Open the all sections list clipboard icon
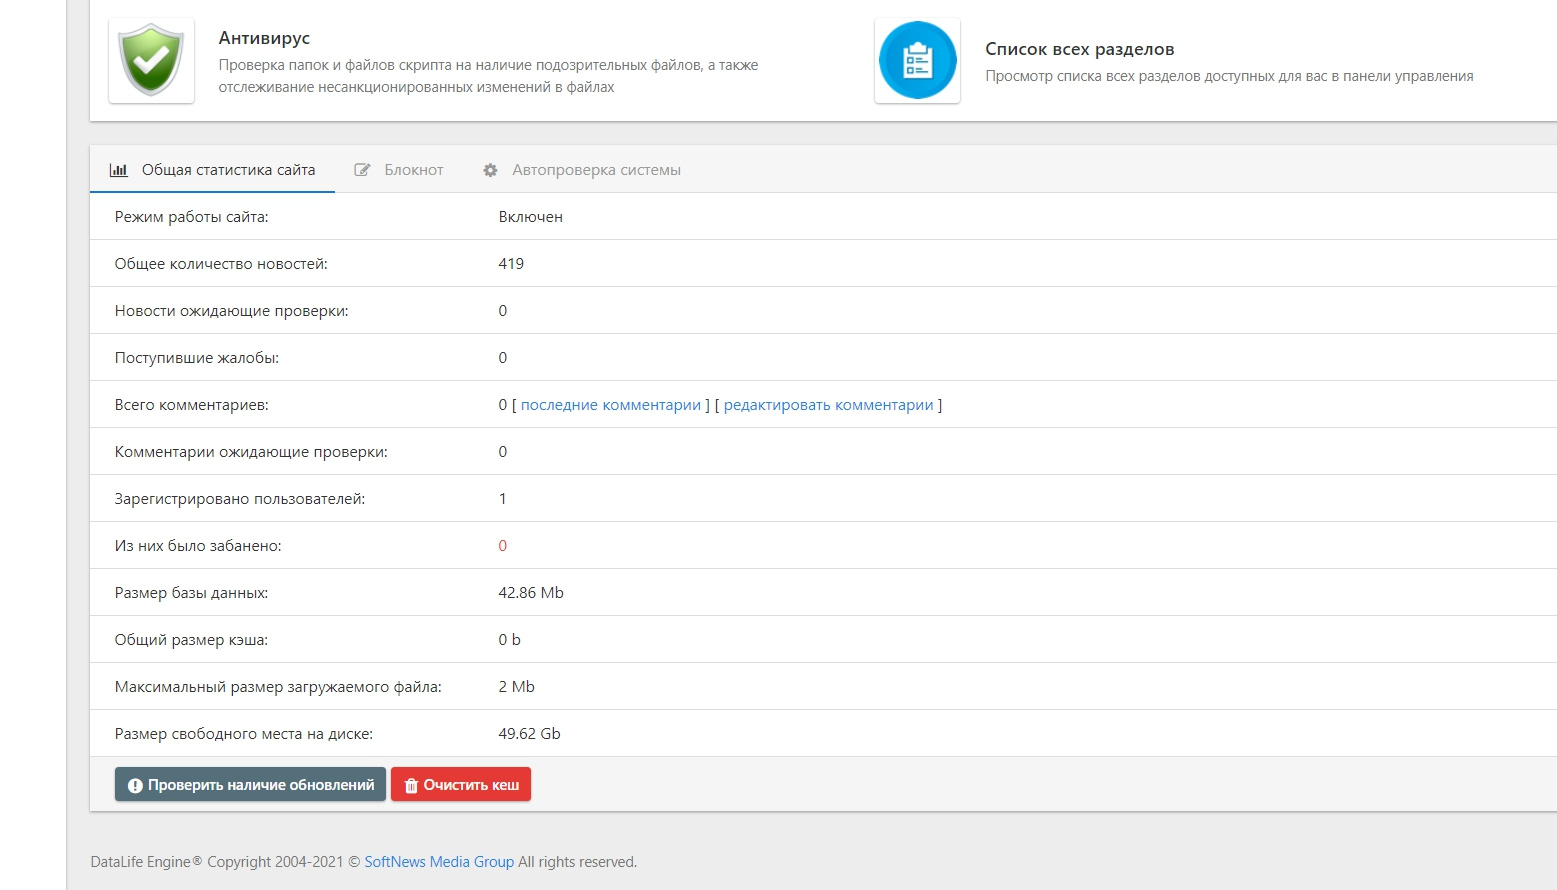This screenshot has width=1557, height=890. 917,60
